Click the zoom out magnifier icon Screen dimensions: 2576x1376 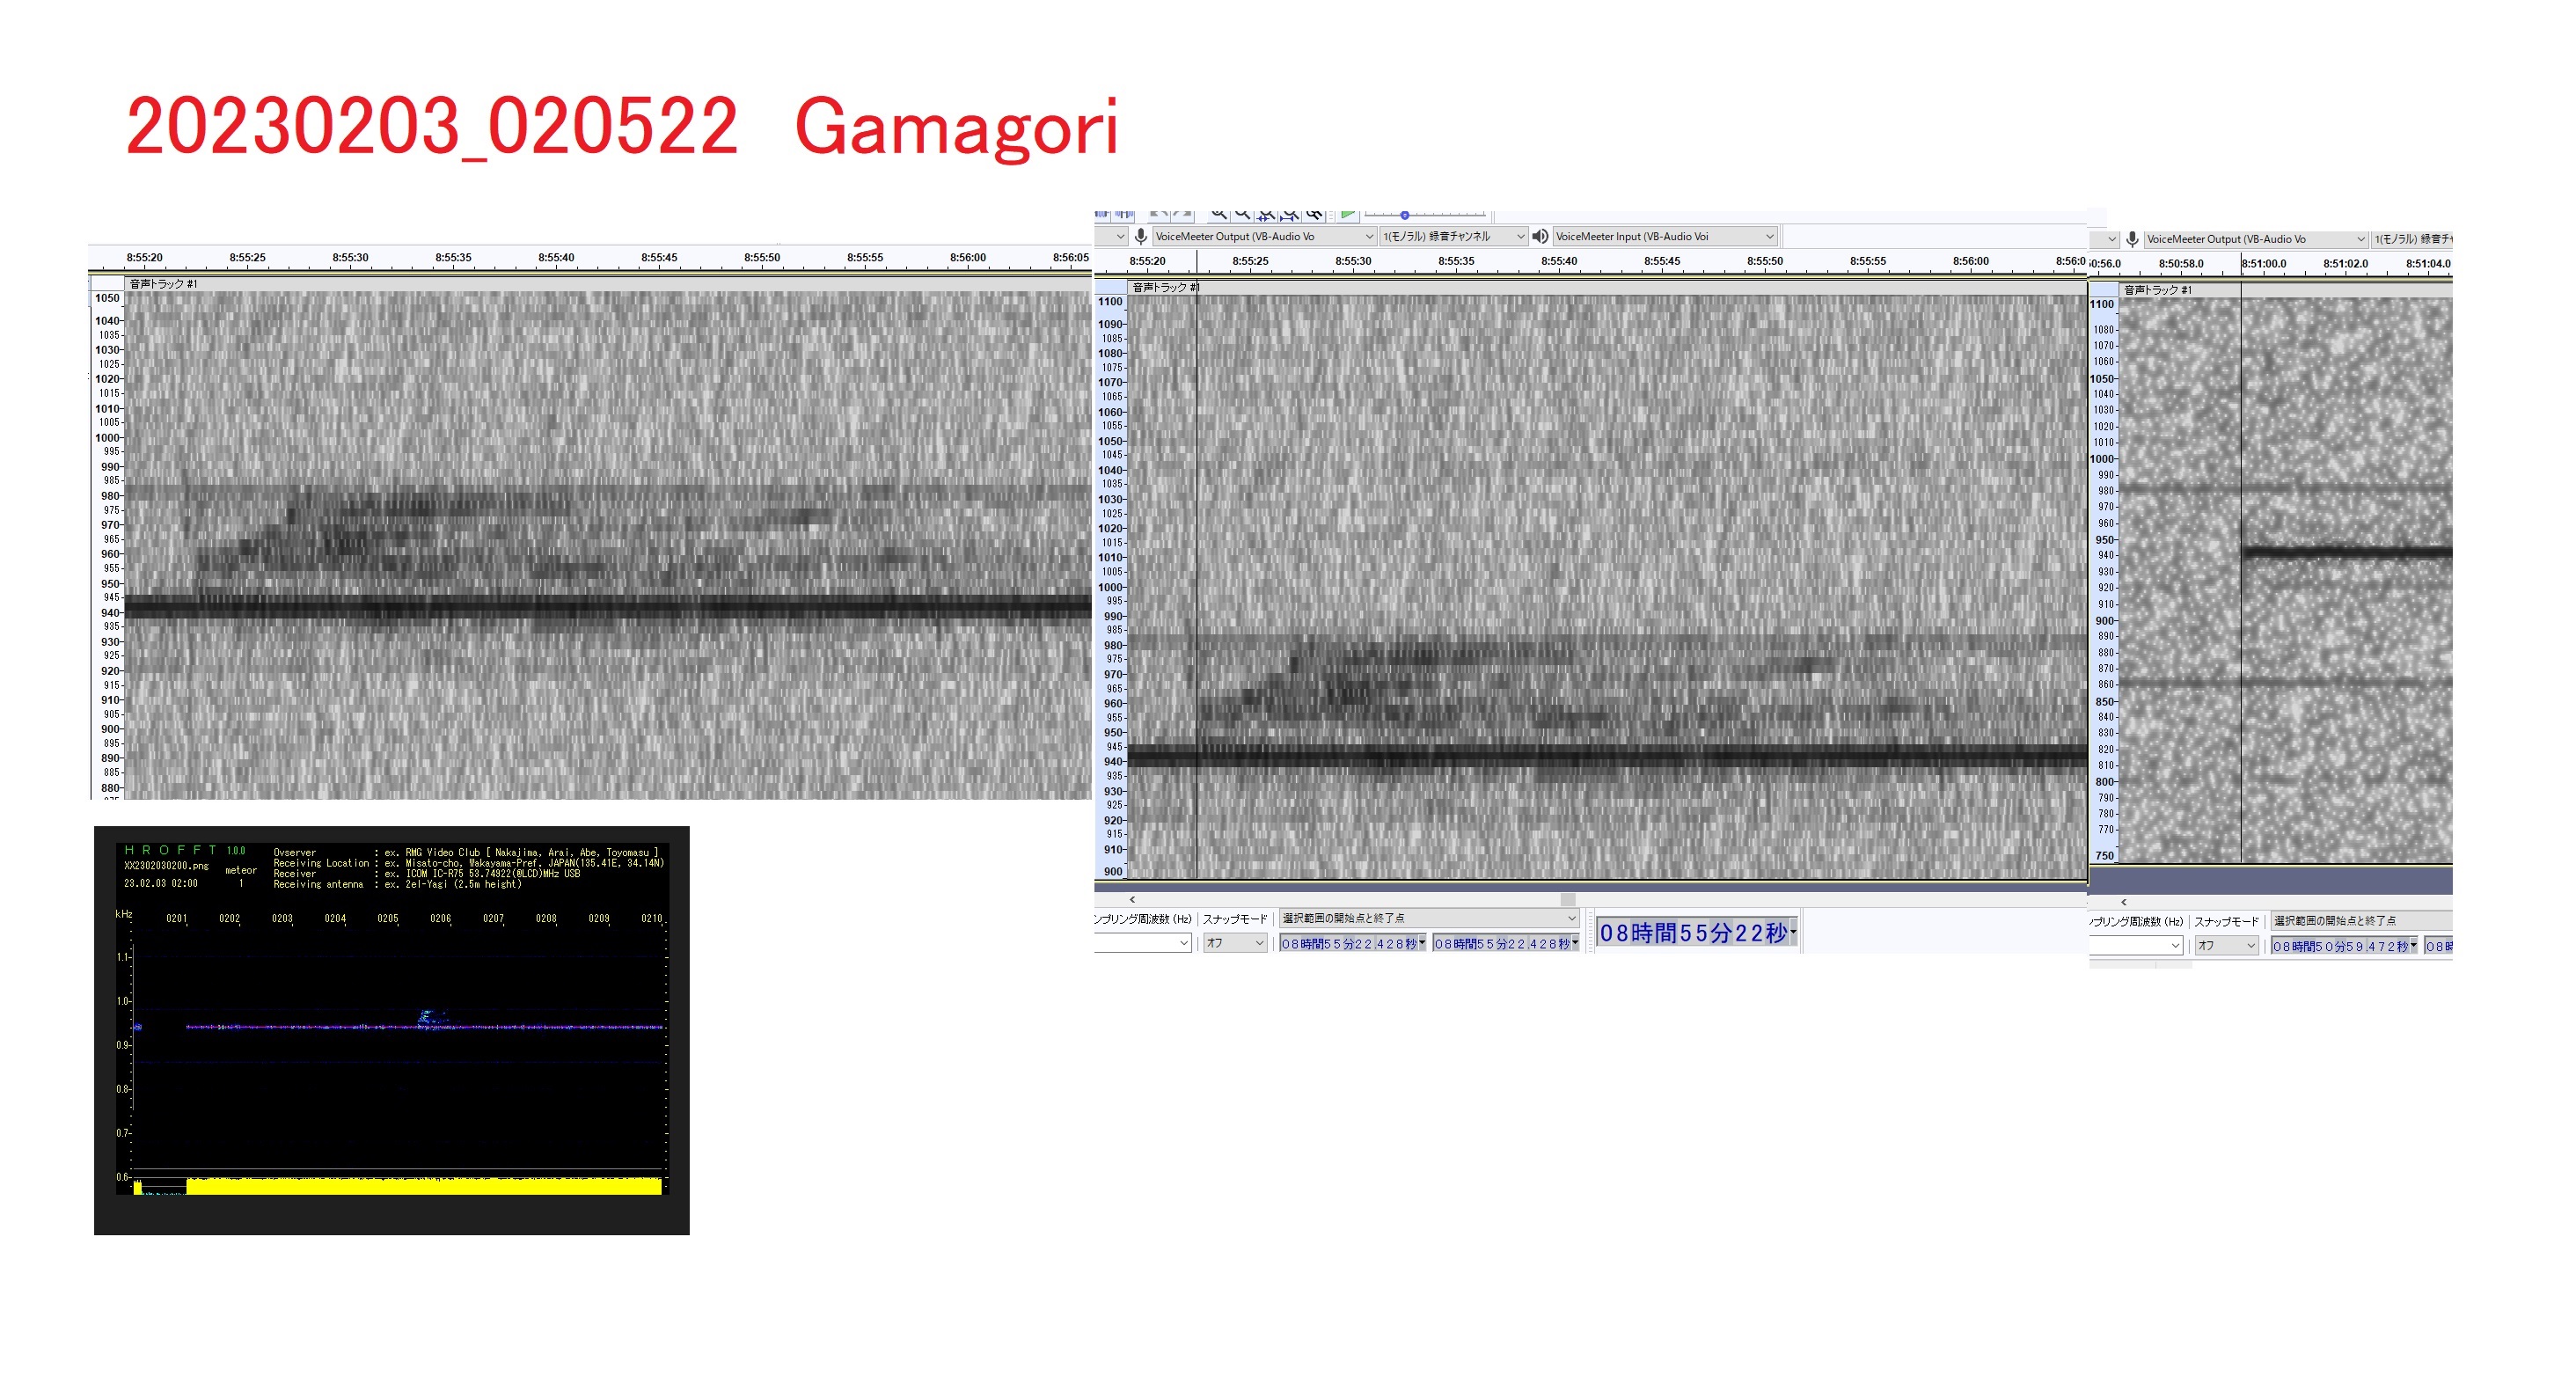(1242, 214)
